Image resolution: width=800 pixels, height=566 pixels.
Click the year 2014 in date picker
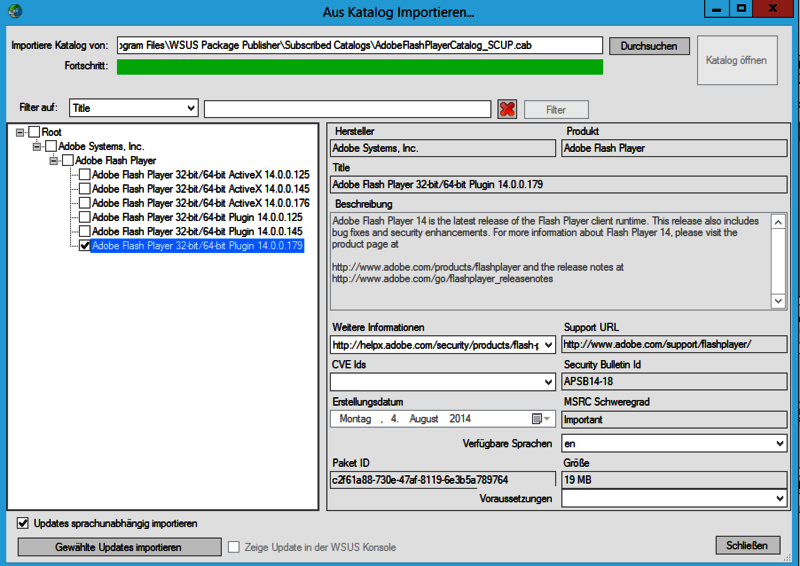460,419
